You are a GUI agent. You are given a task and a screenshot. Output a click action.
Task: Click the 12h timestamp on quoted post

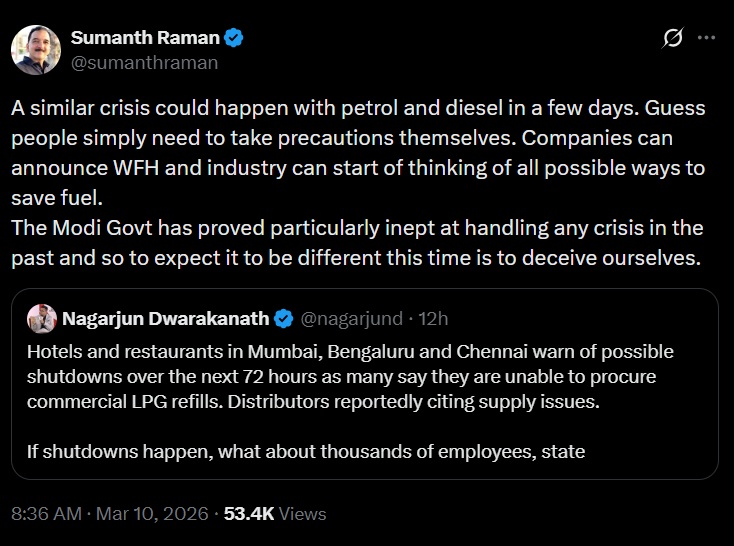tap(433, 319)
